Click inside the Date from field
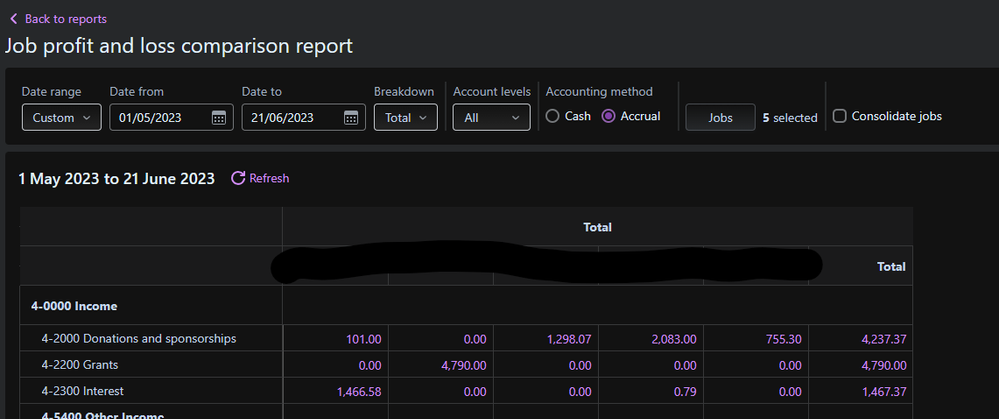Screen dimensions: 999x419 coord(160,118)
